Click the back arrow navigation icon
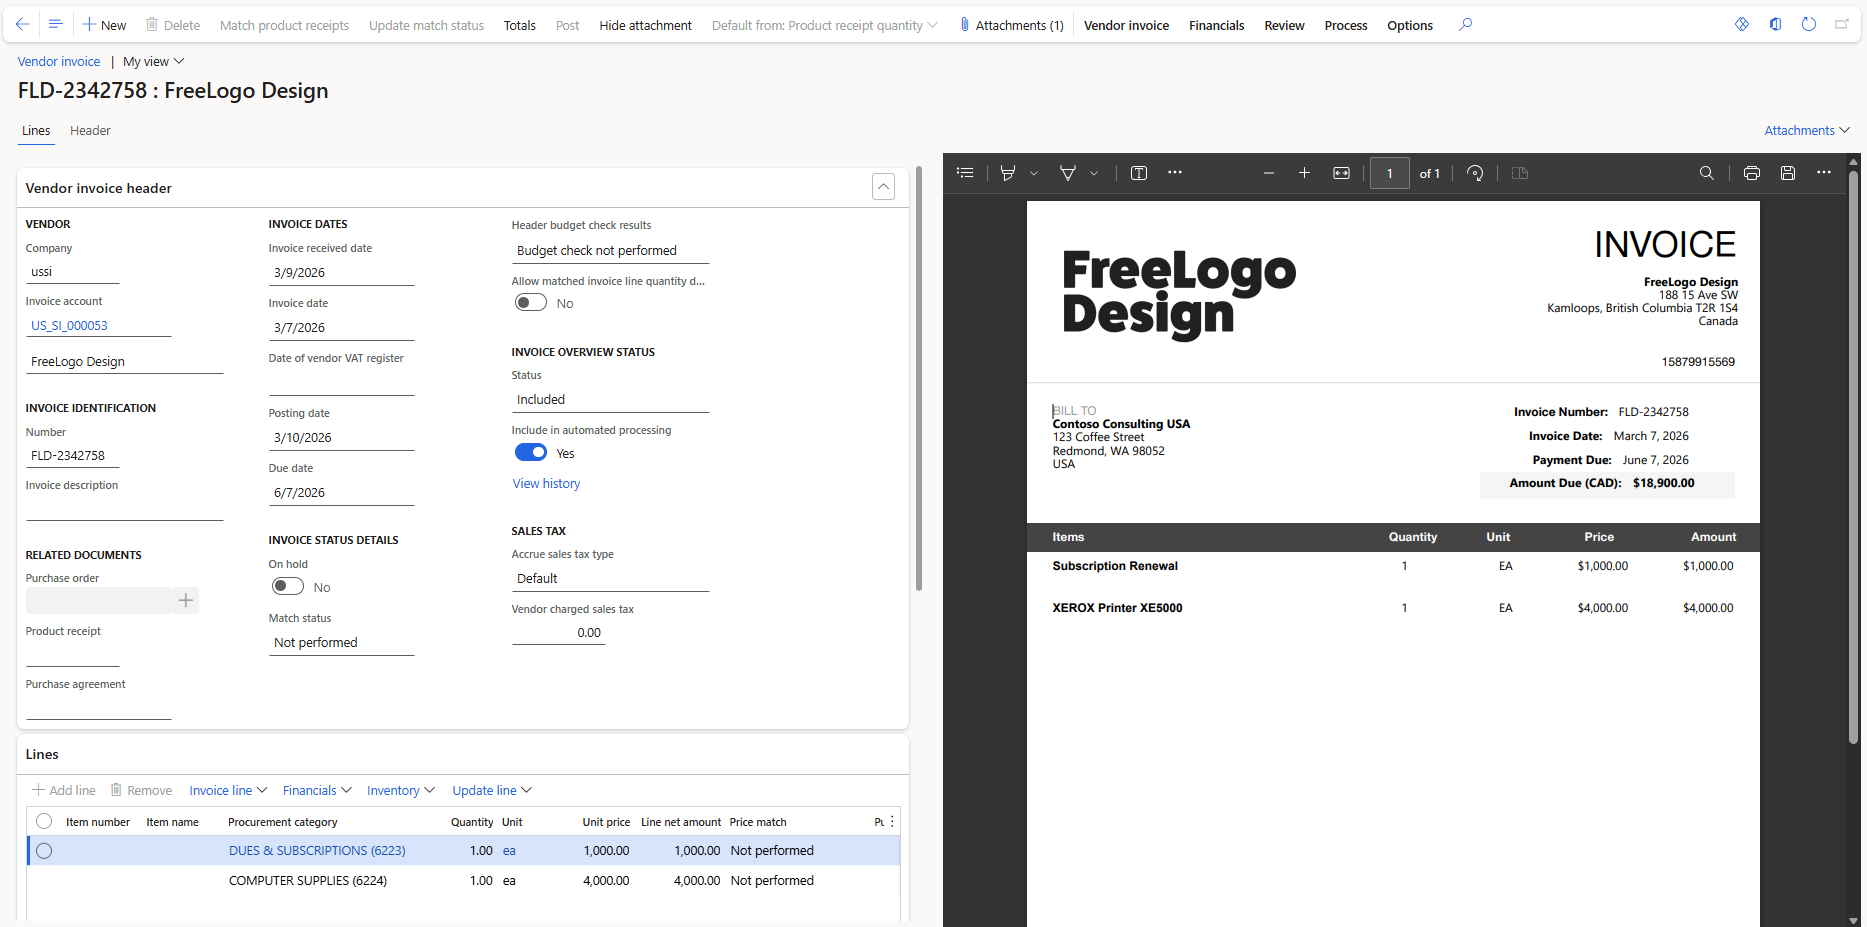 tap(22, 25)
